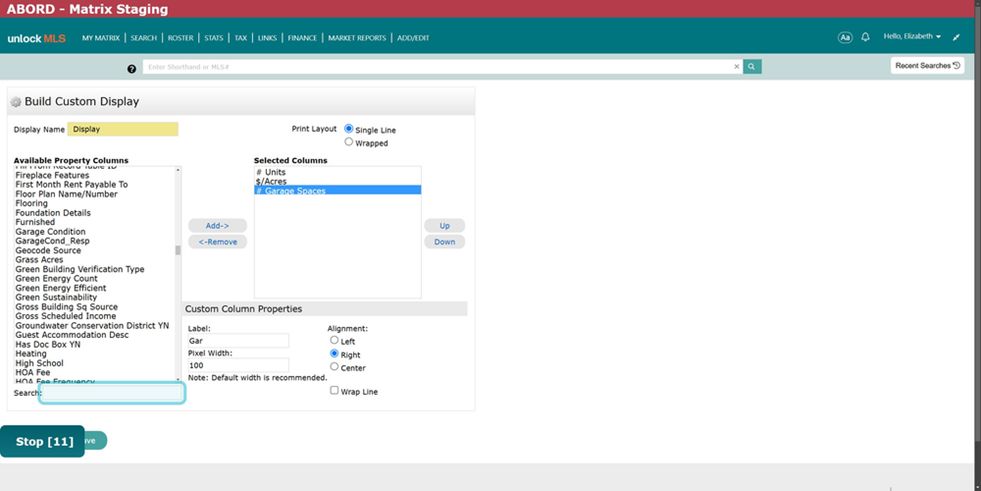Select Green Energy Count column

56,278
